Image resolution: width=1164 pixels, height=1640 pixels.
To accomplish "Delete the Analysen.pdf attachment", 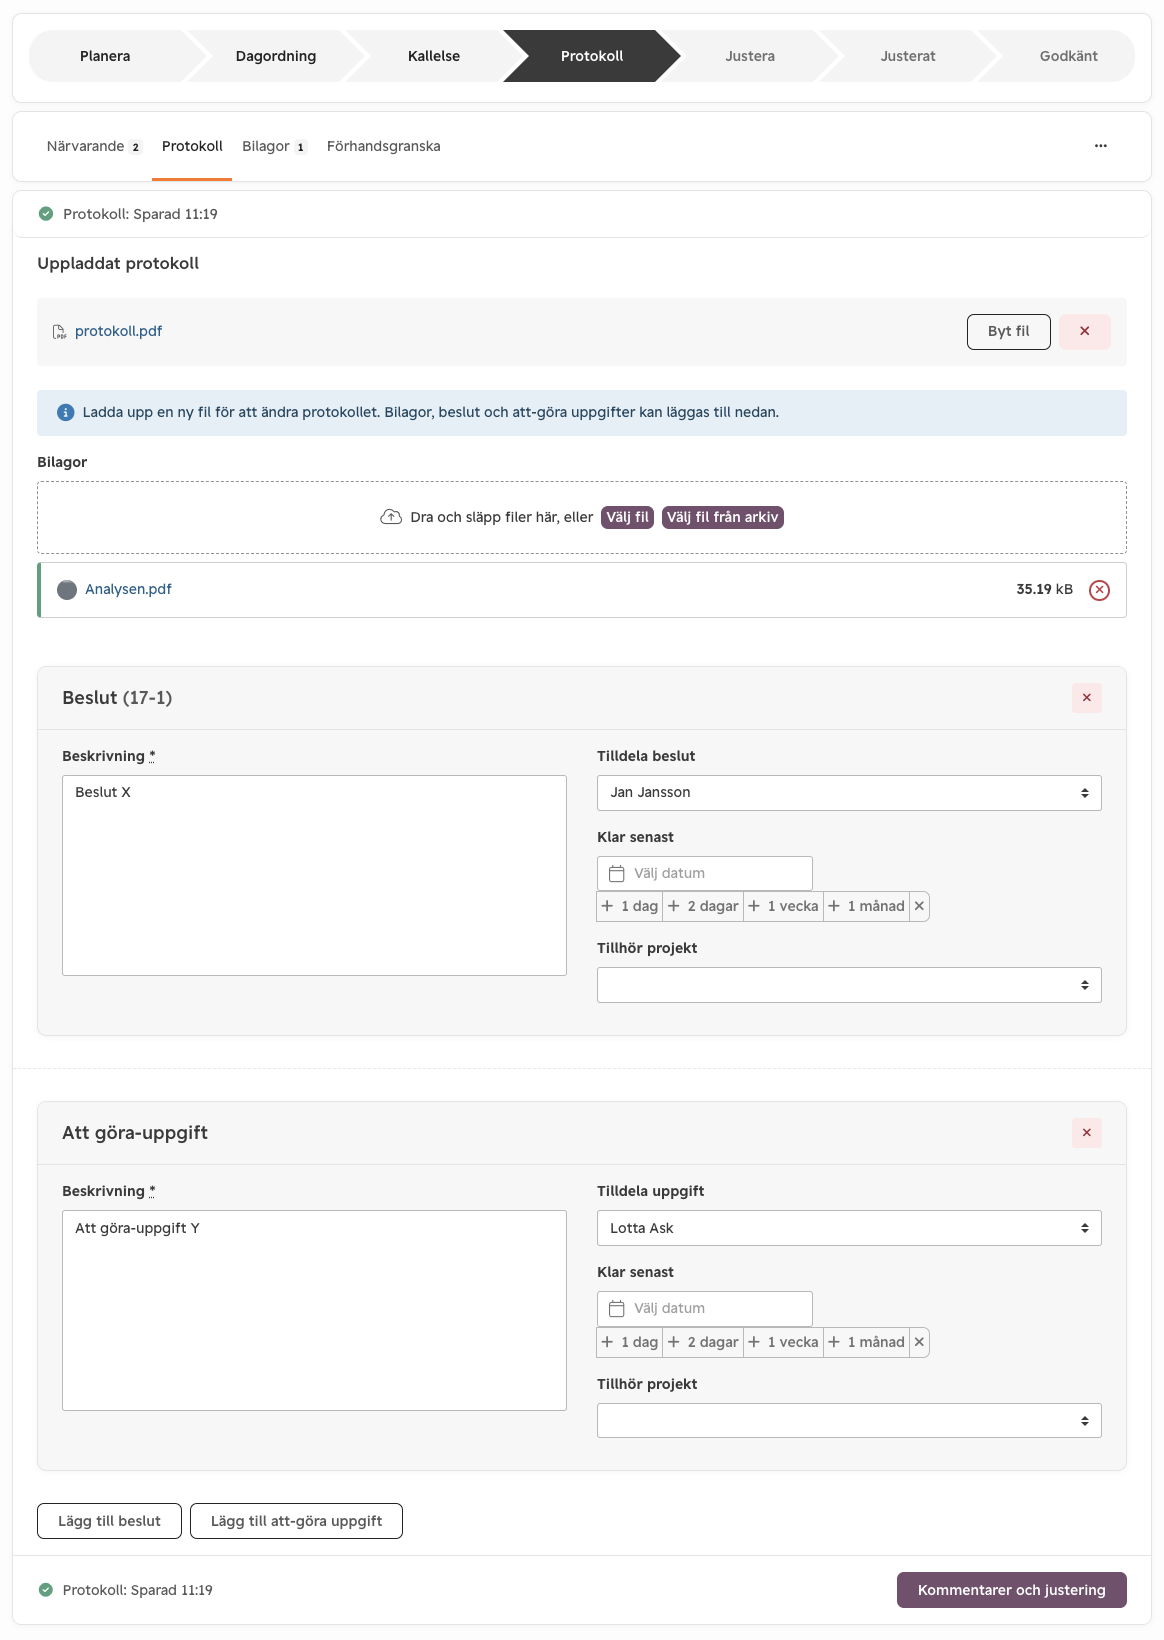I will click(x=1099, y=590).
